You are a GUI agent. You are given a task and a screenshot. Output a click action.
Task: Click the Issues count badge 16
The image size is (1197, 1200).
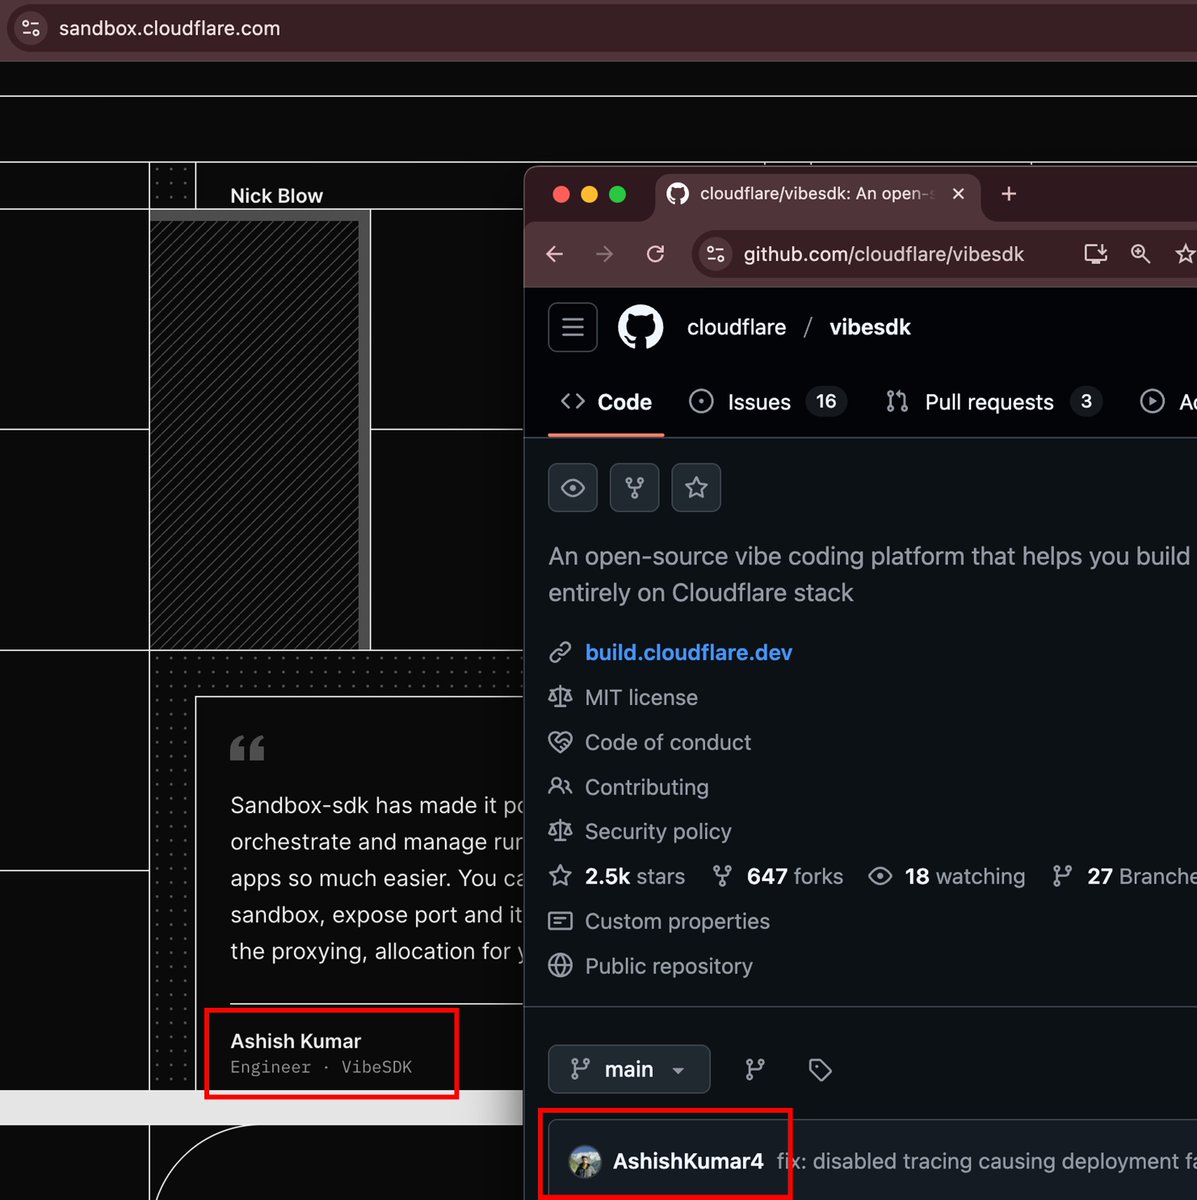point(826,401)
